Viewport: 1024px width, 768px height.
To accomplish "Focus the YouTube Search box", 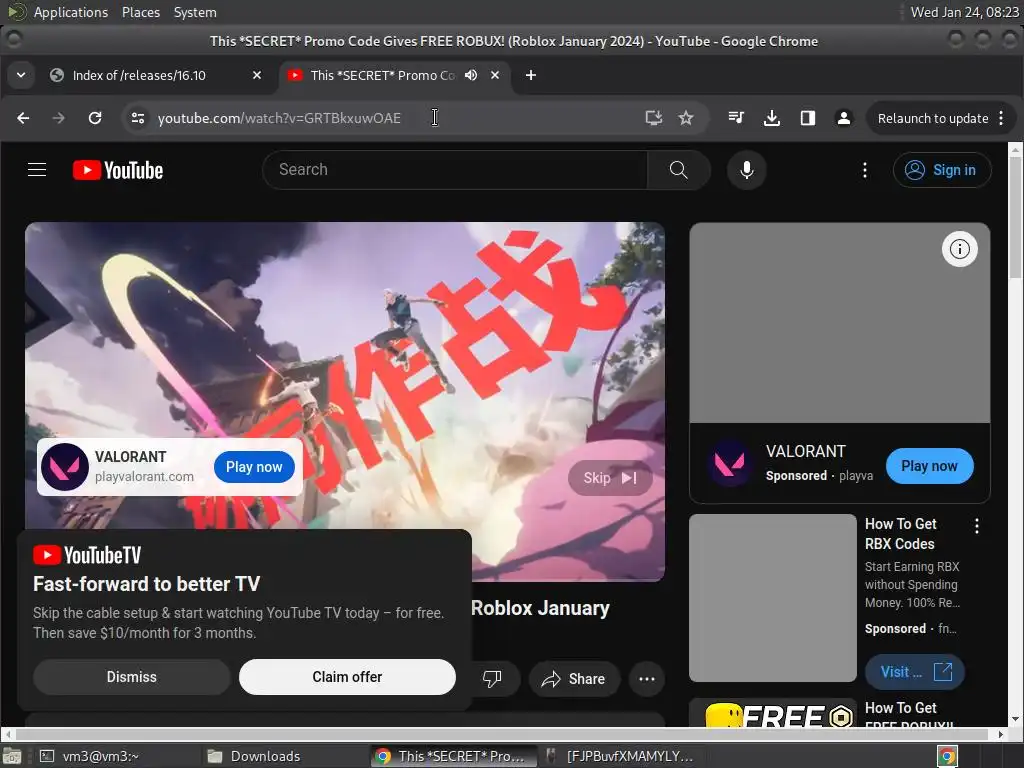I will pos(455,170).
